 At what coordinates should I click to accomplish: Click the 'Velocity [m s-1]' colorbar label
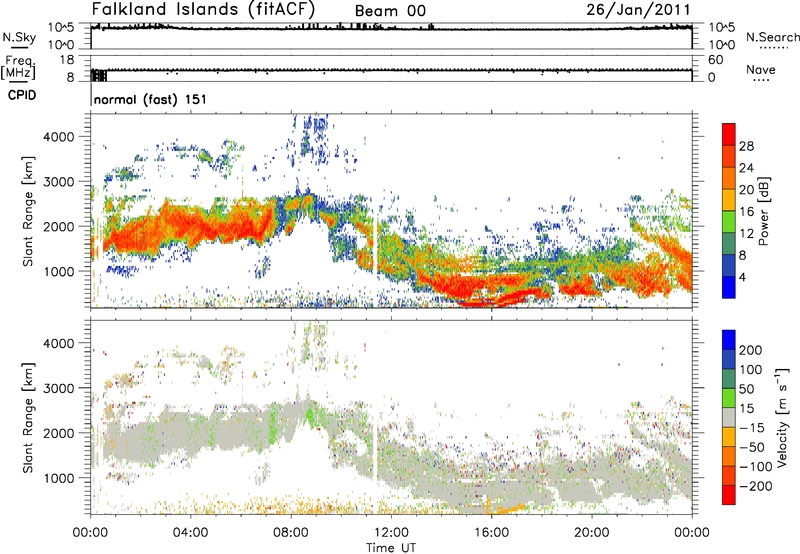point(782,418)
